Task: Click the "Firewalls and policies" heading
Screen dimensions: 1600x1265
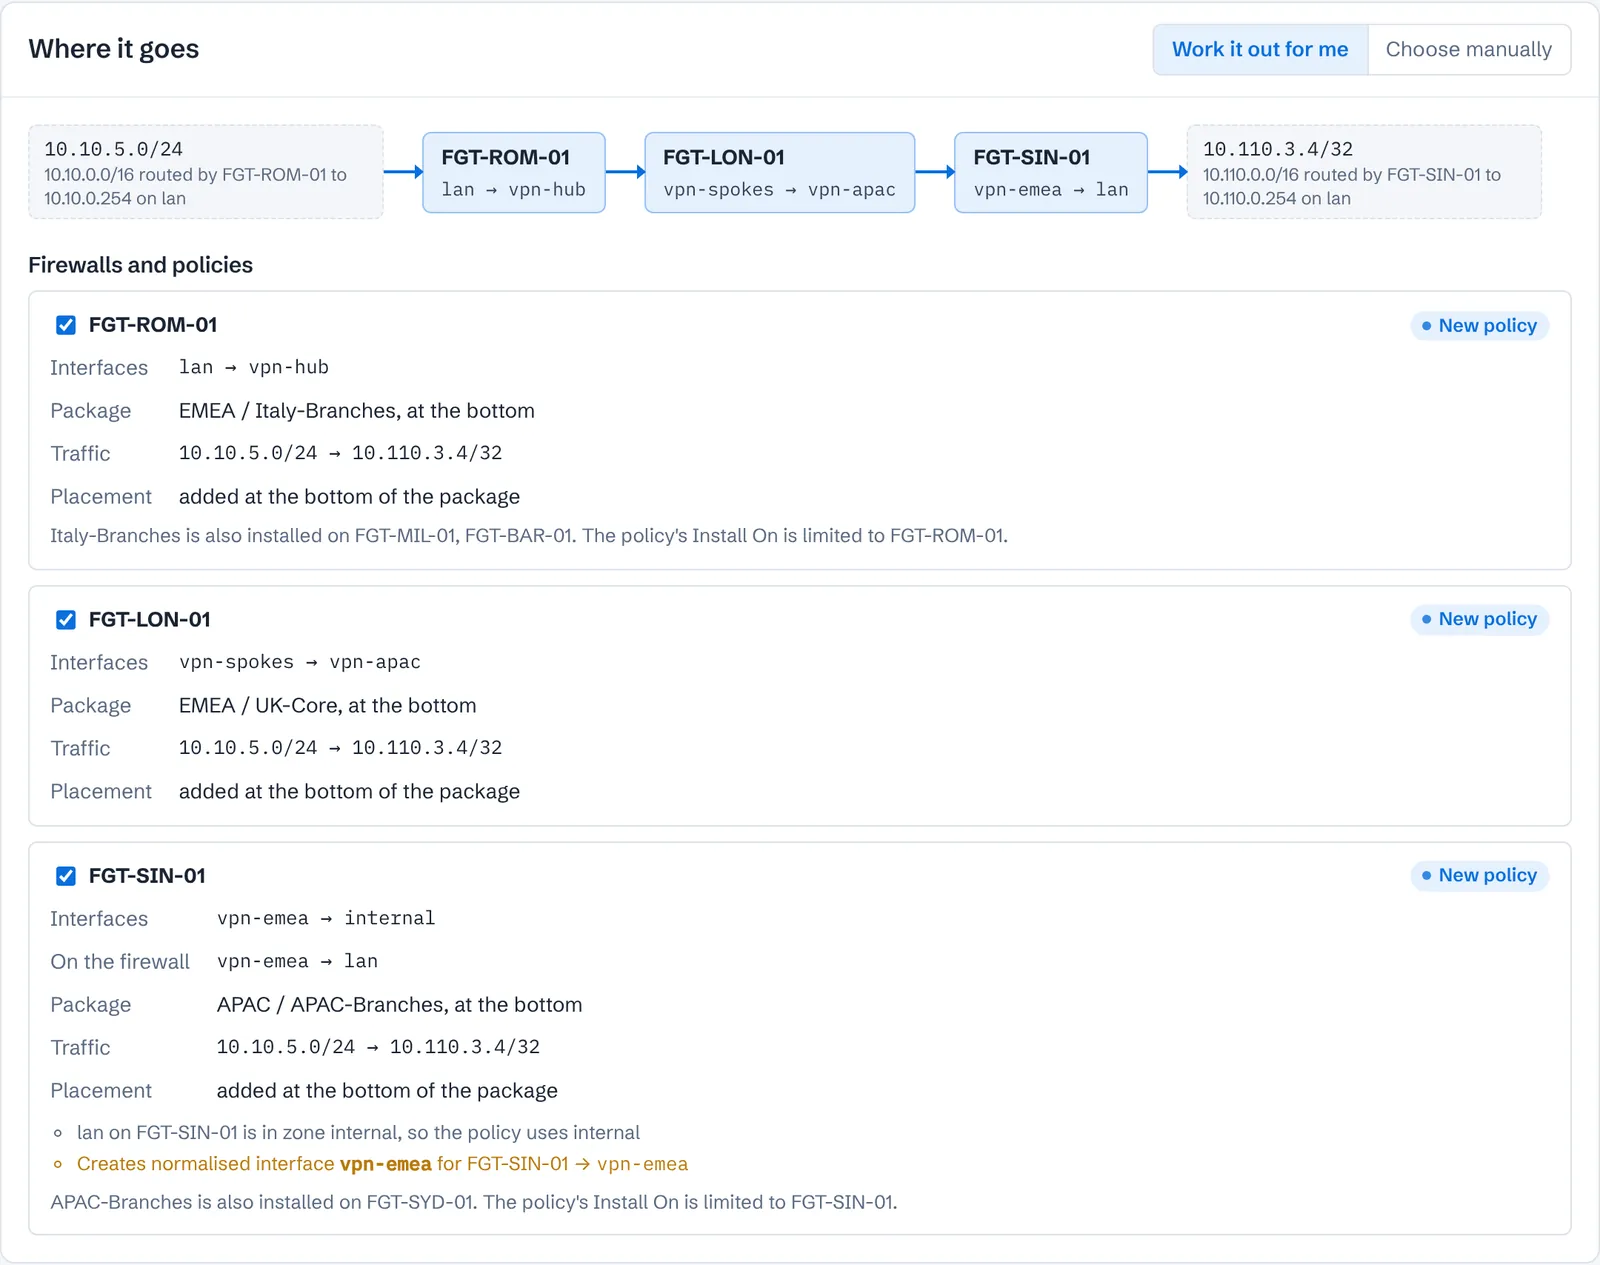Action: (141, 265)
